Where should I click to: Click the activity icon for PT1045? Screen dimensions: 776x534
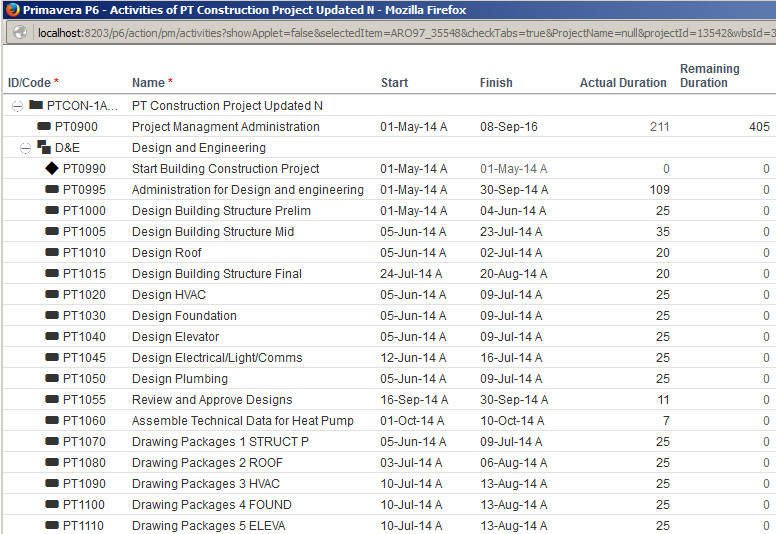pyautogui.click(x=52, y=357)
